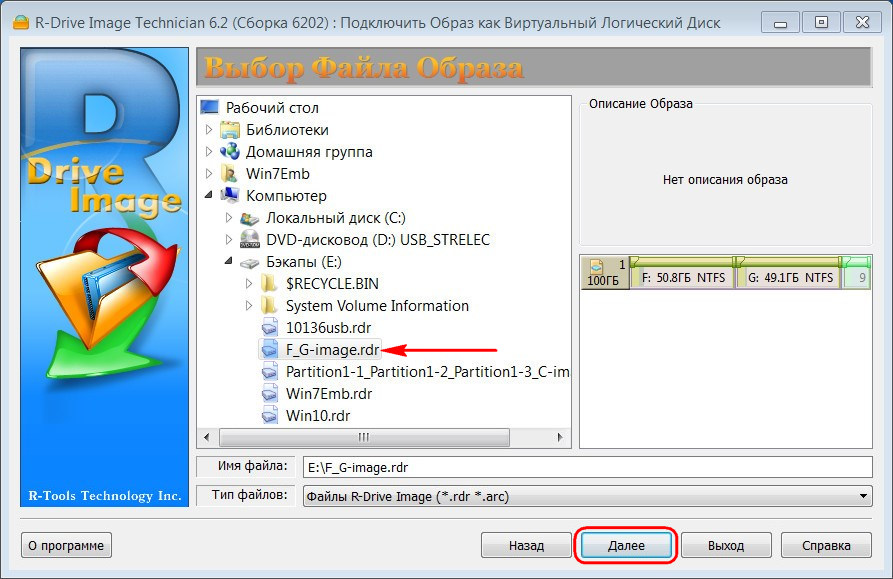Select Рабочий стол in the tree
The height and width of the screenshot is (579, 893).
click(x=272, y=108)
